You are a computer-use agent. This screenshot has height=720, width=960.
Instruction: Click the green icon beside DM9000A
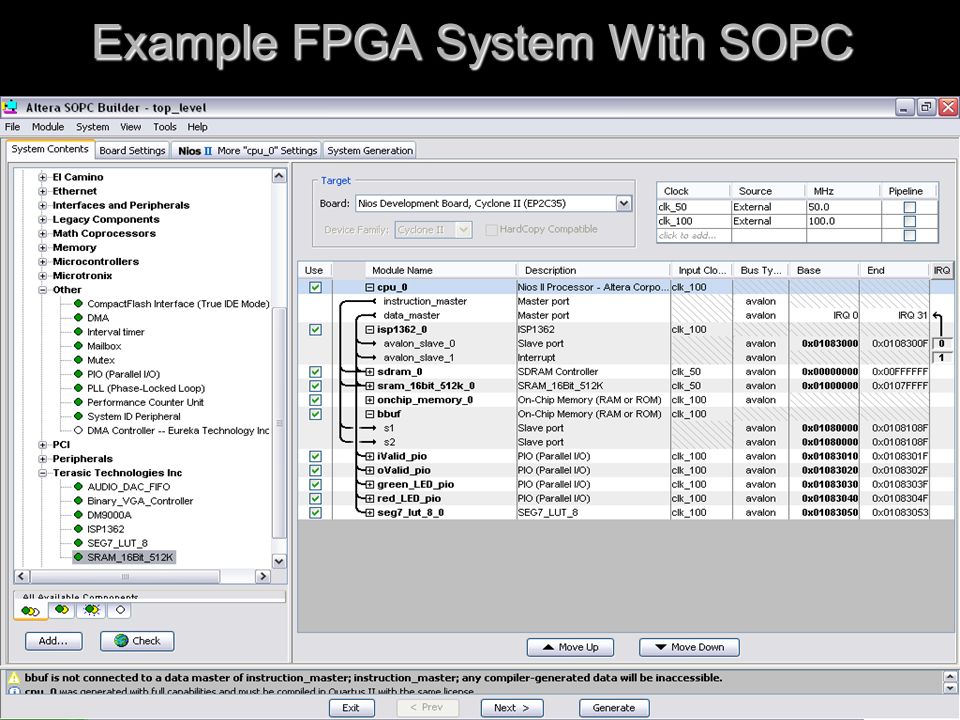click(78, 514)
